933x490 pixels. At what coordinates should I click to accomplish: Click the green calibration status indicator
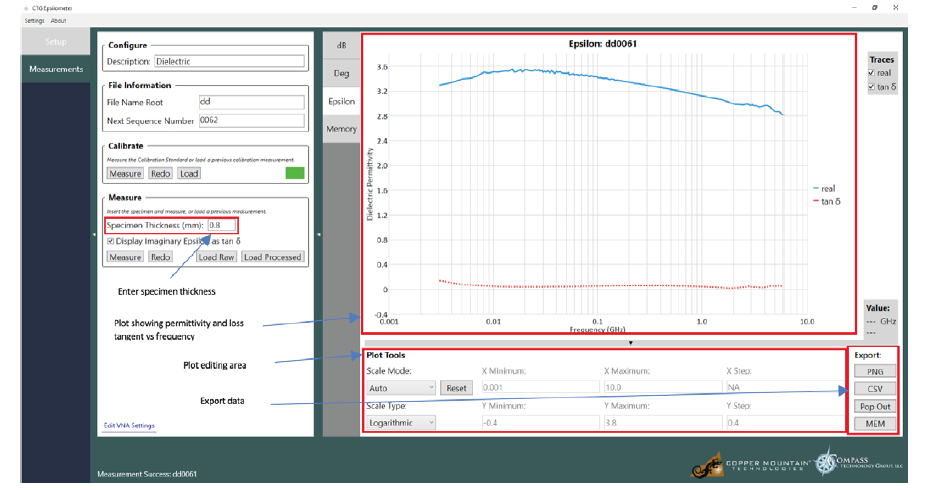pyautogui.click(x=294, y=173)
